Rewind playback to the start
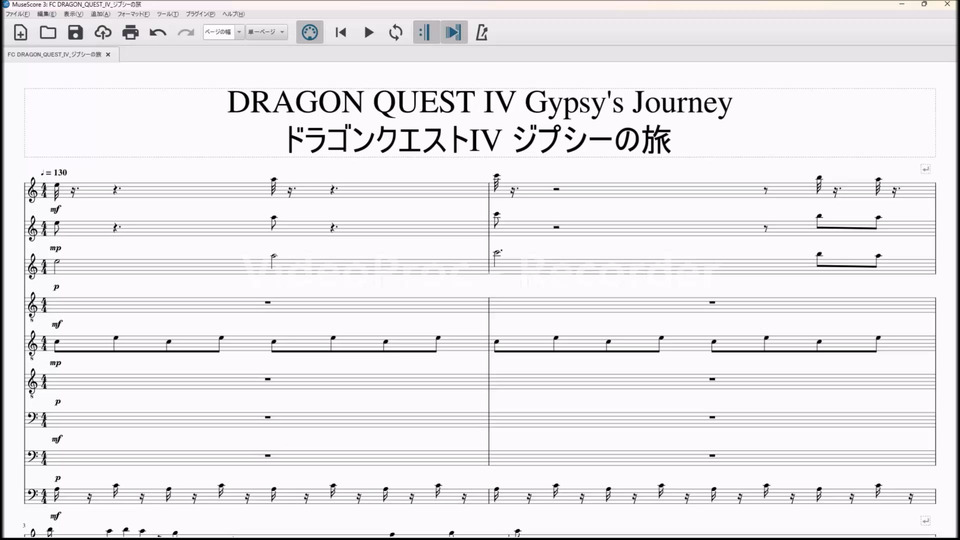Screen dimensions: 960x540 341,32
